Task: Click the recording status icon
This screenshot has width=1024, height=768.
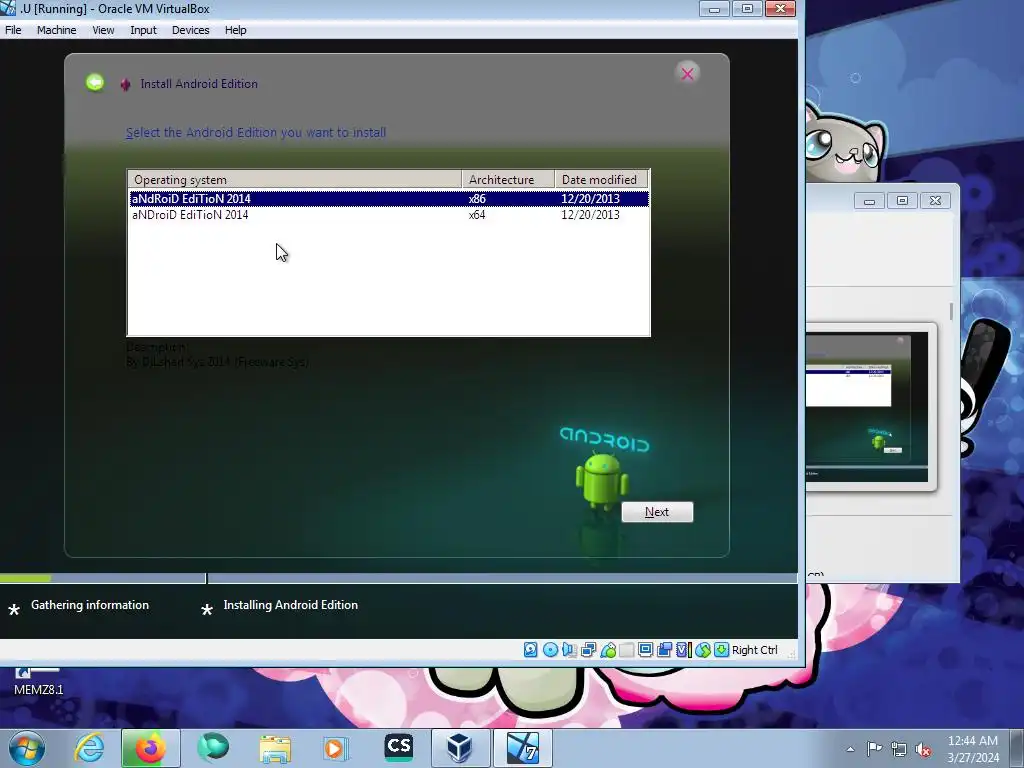Action: pos(664,650)
